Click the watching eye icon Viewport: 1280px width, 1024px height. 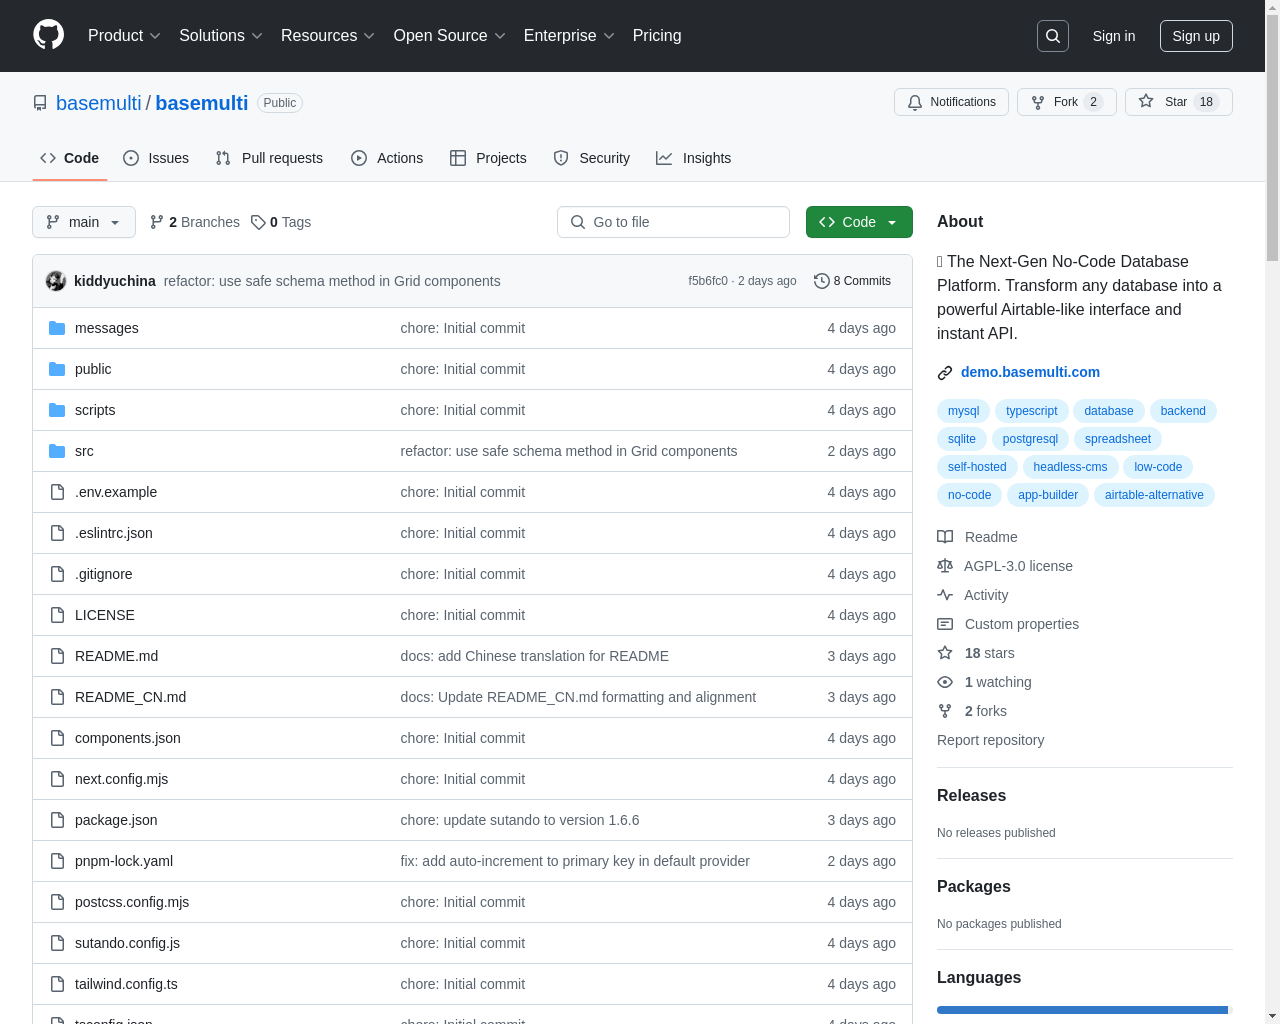pos(945,682)
